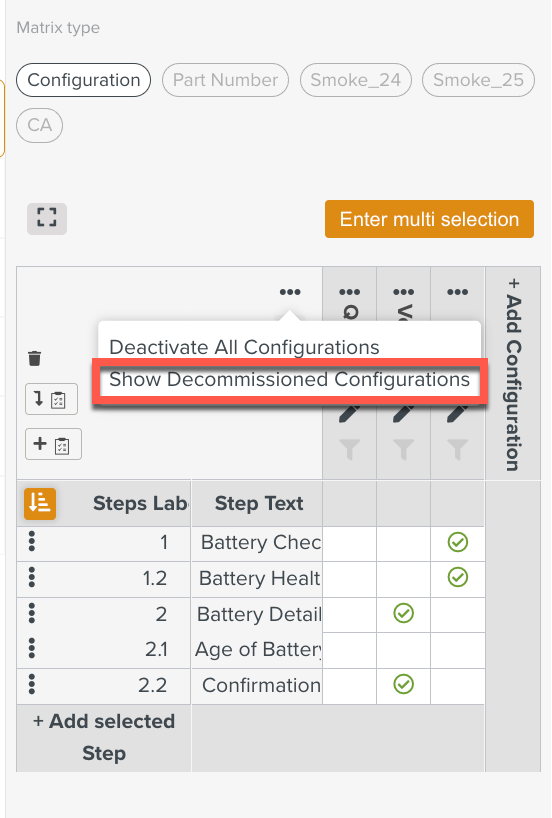Screen dimensions: 552x818
Task: Select the Smoke_24 matrix type
Action: (x=356, y=80)
